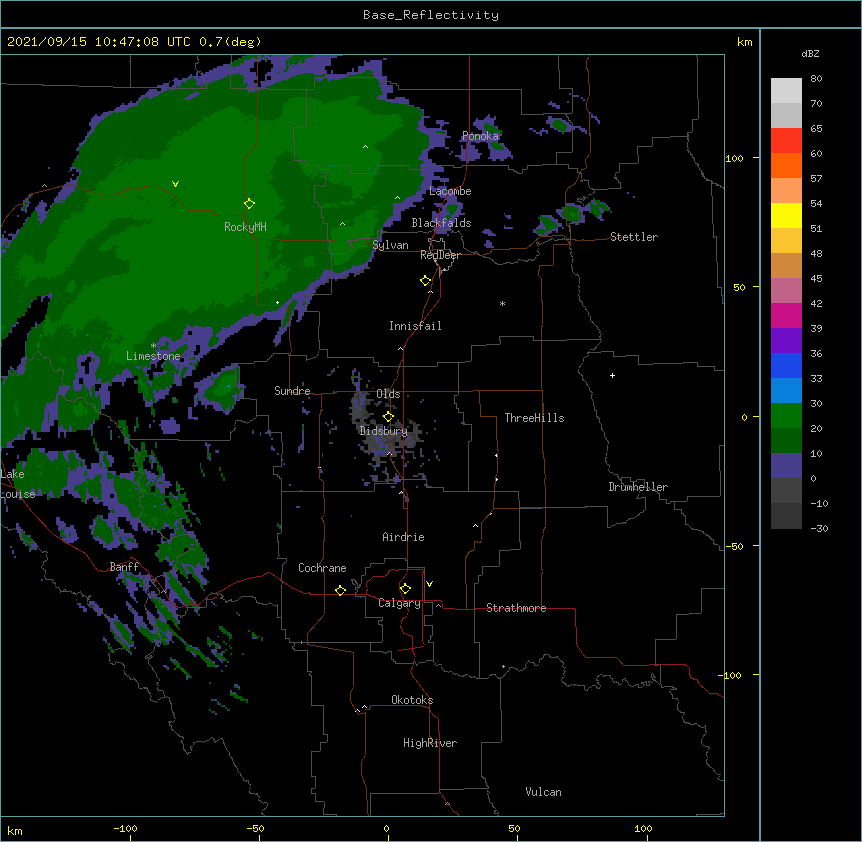Click the Calgary city label

pyautogui.click(x=400, y=603)
